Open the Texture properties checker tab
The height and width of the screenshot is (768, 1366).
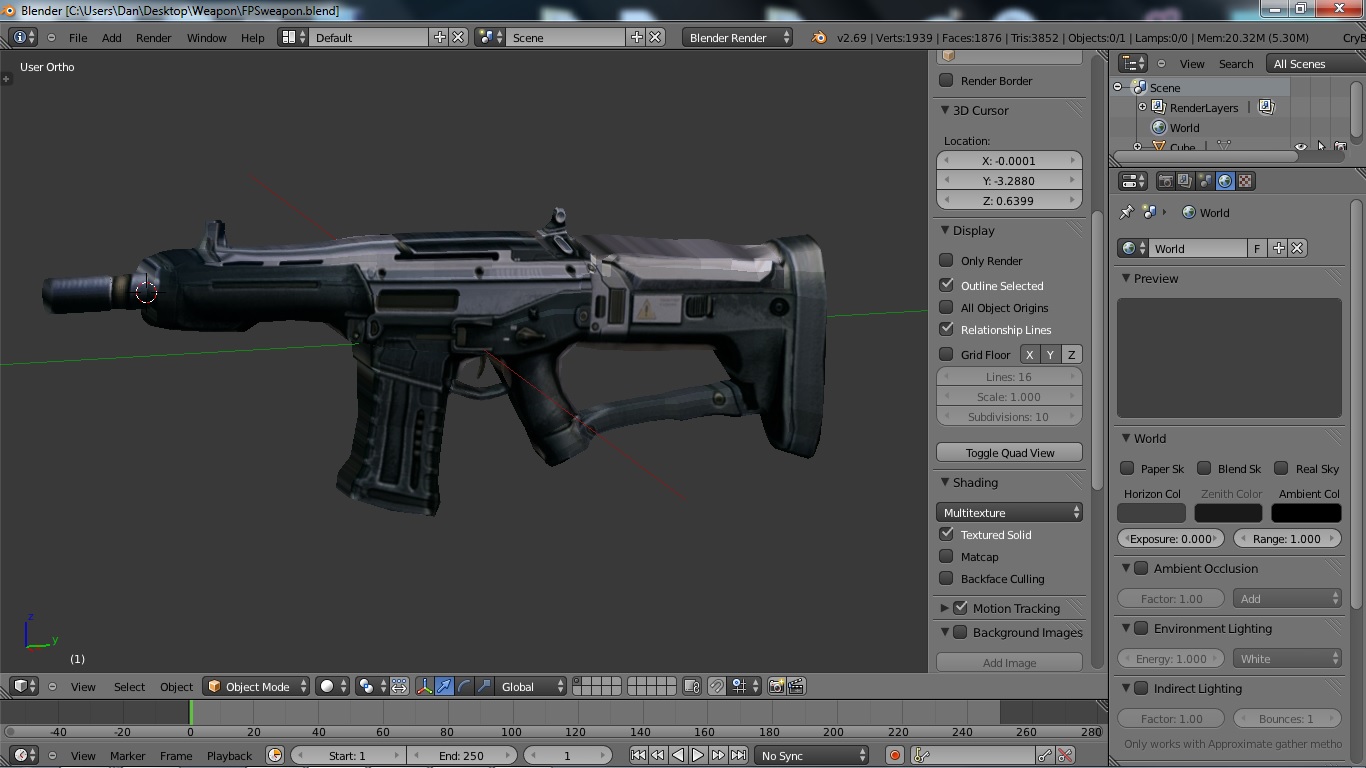tap(1245, 181)
